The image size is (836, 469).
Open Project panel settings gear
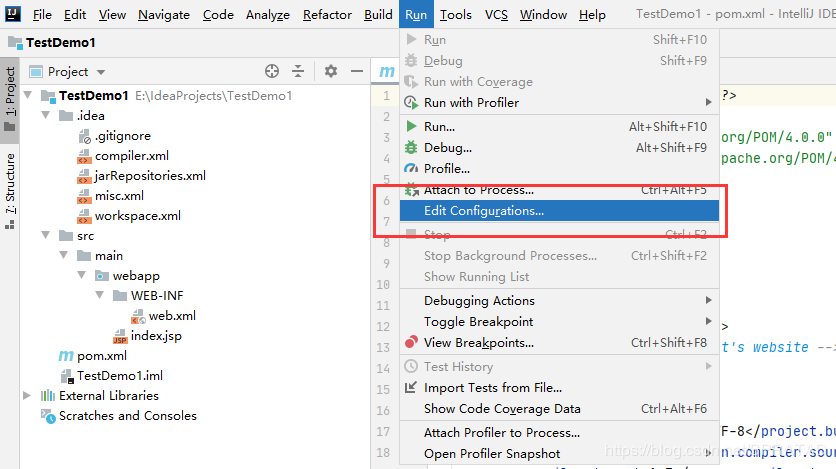tap(331, 71)
